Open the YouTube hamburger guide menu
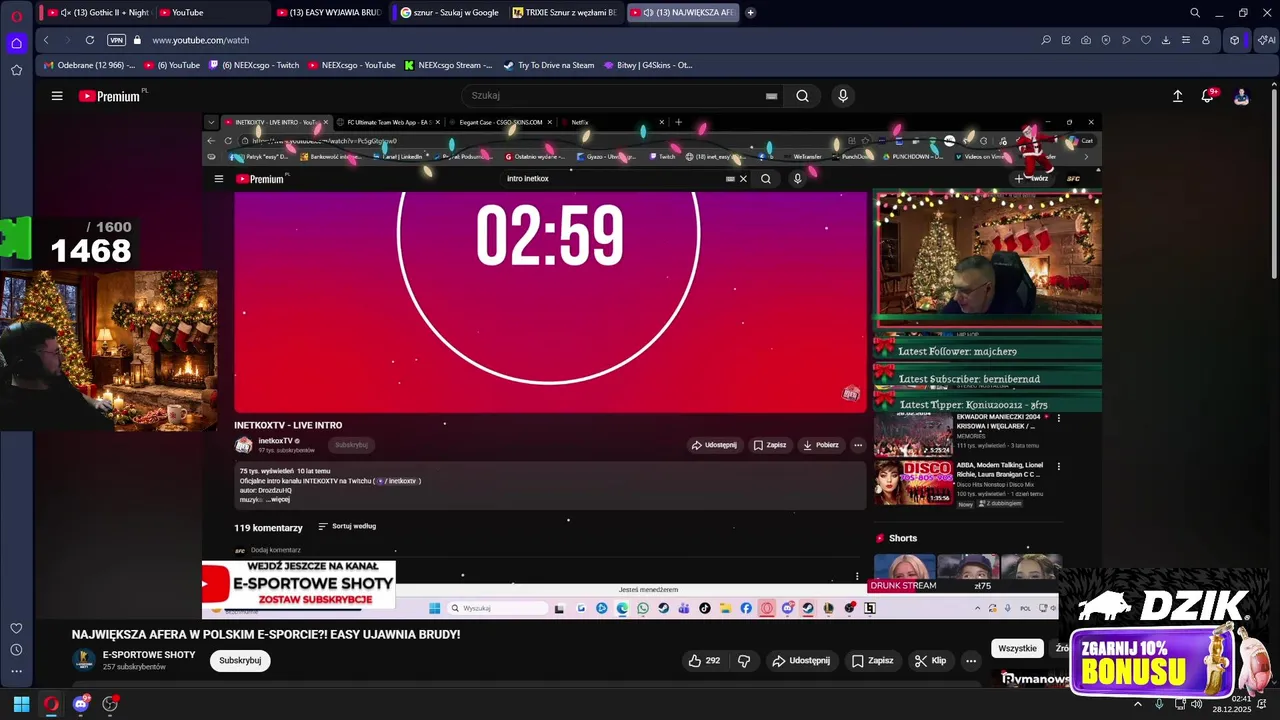 click(x=57, y=96)
